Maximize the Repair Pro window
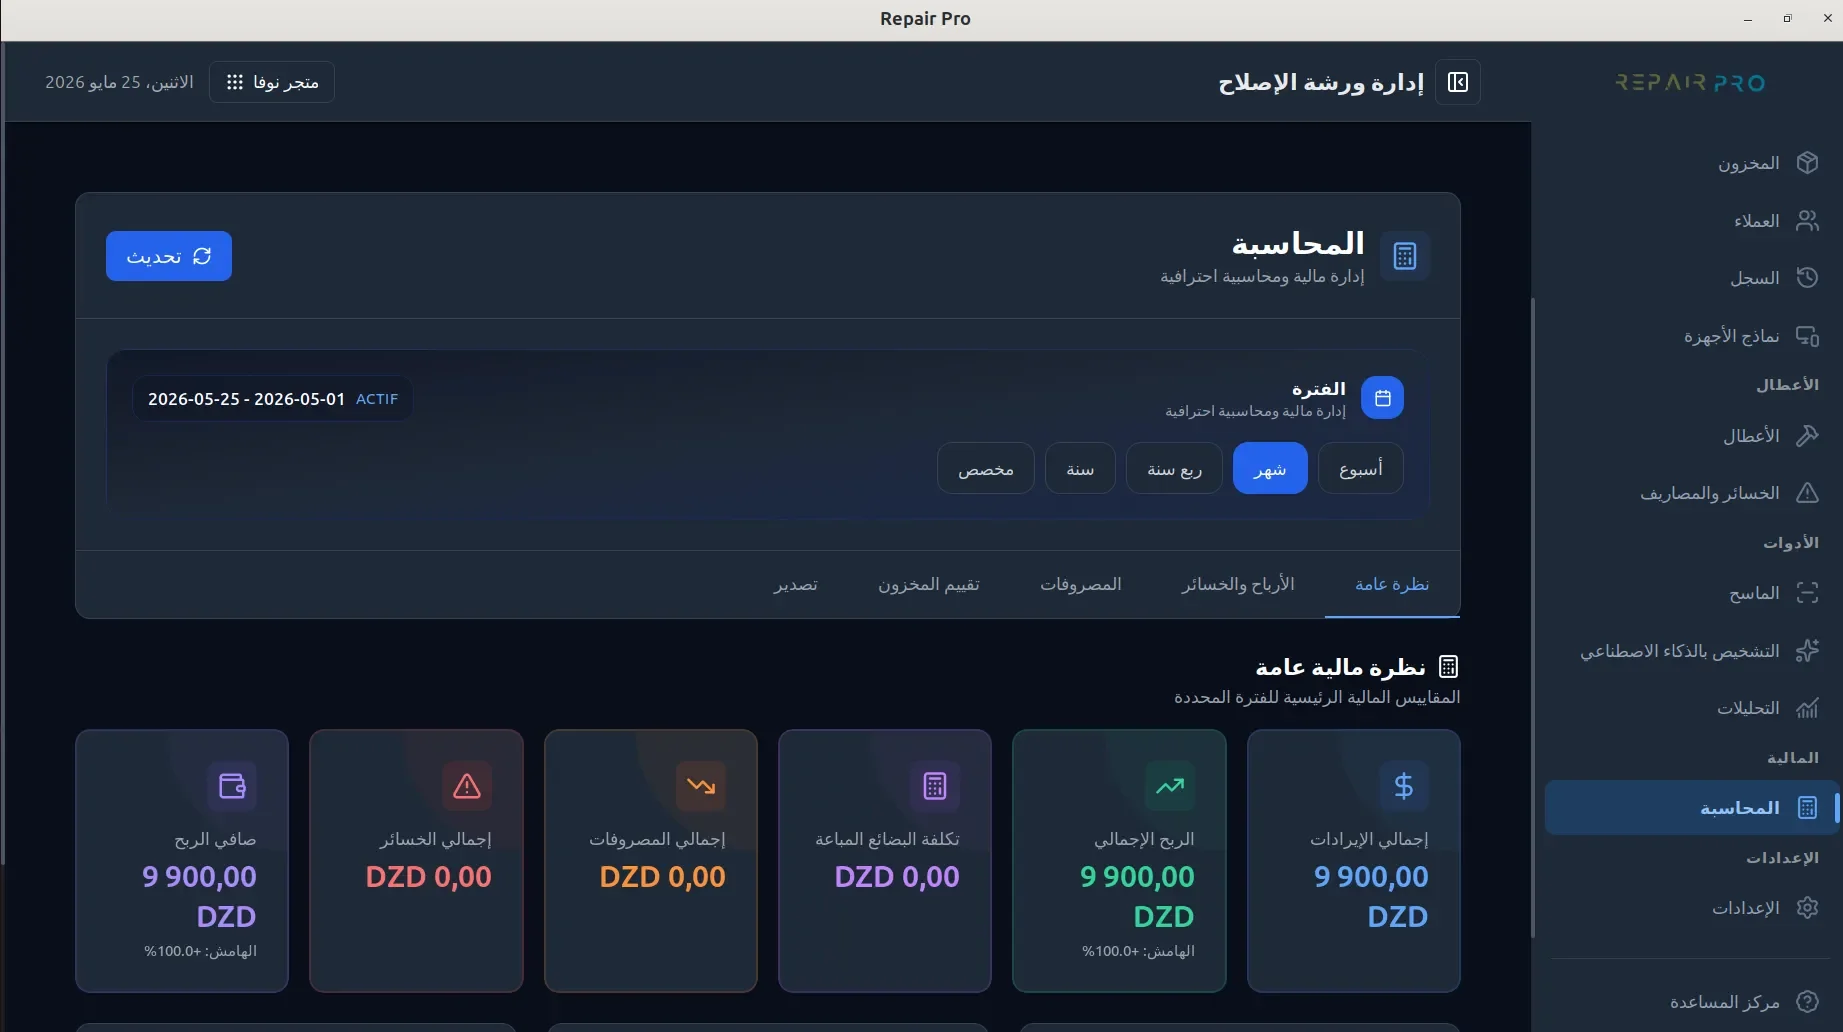 pyautogui.click(x=1787, y=18)
